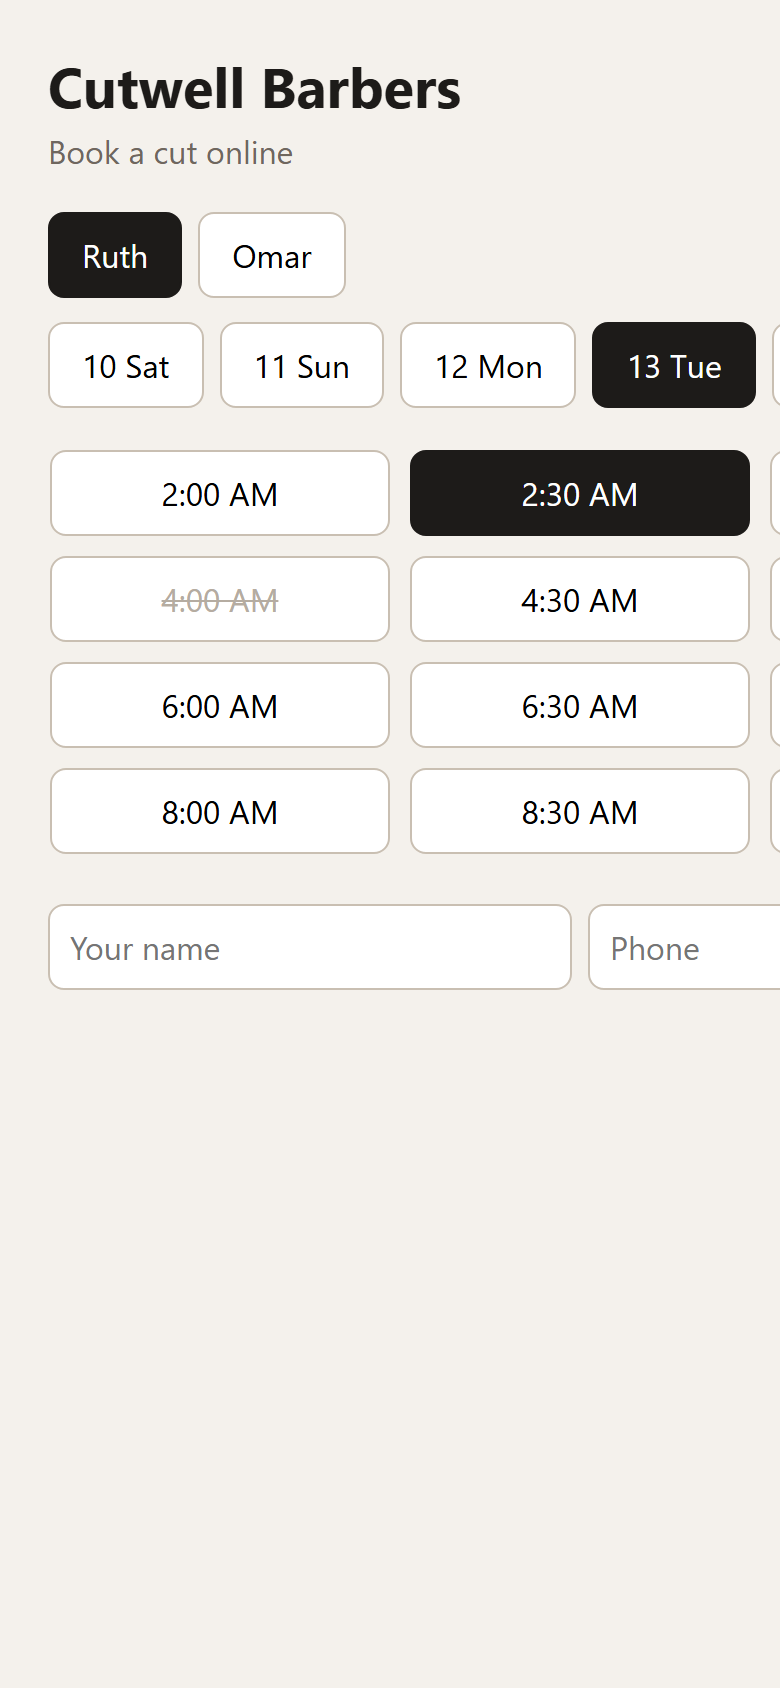780x1688 pixels.
Task: Book the 4:30 AM slot
Action: point(580,599)
